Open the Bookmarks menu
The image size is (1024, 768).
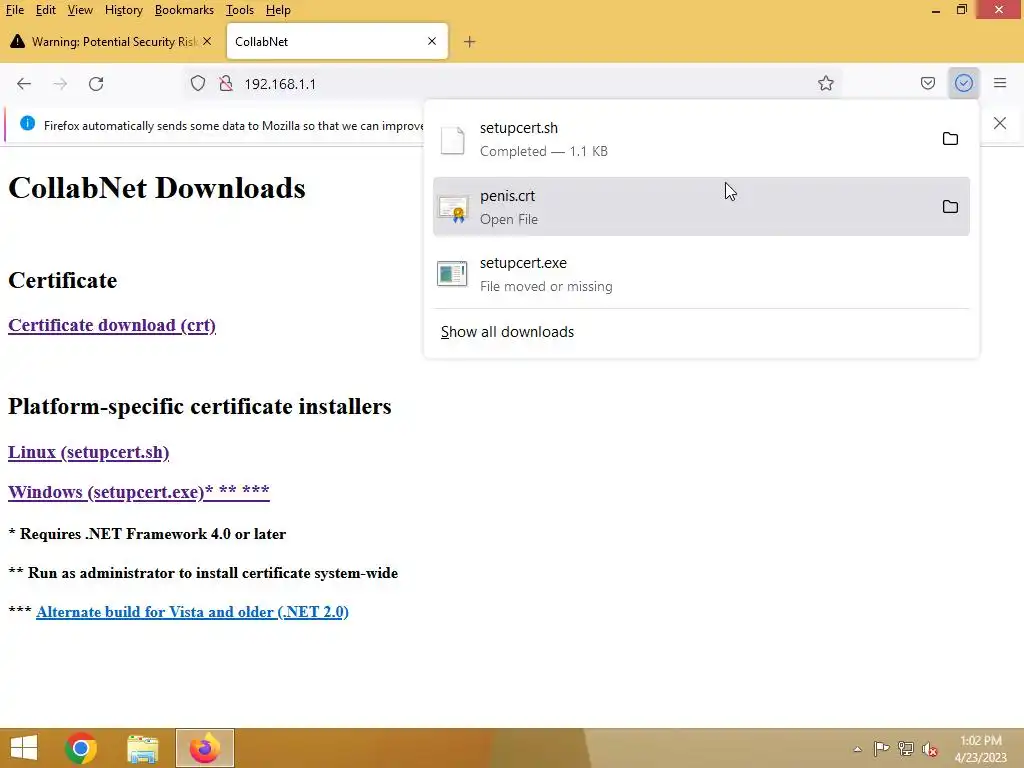184,10
